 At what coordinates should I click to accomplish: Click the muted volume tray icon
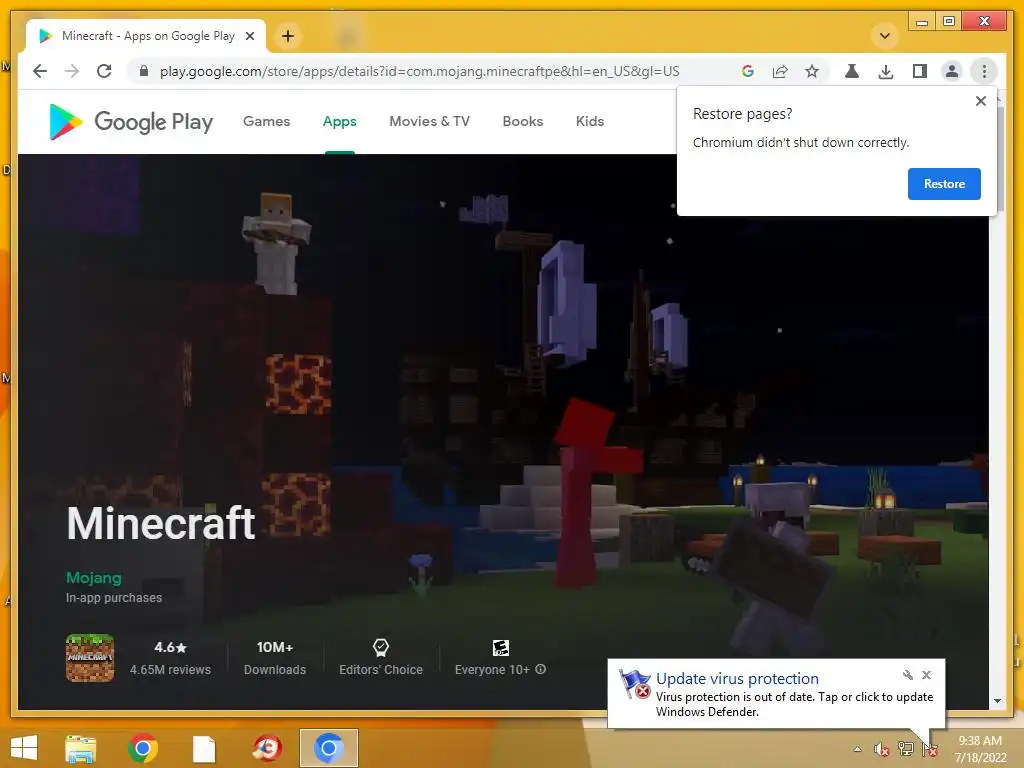tap(882, 749)
